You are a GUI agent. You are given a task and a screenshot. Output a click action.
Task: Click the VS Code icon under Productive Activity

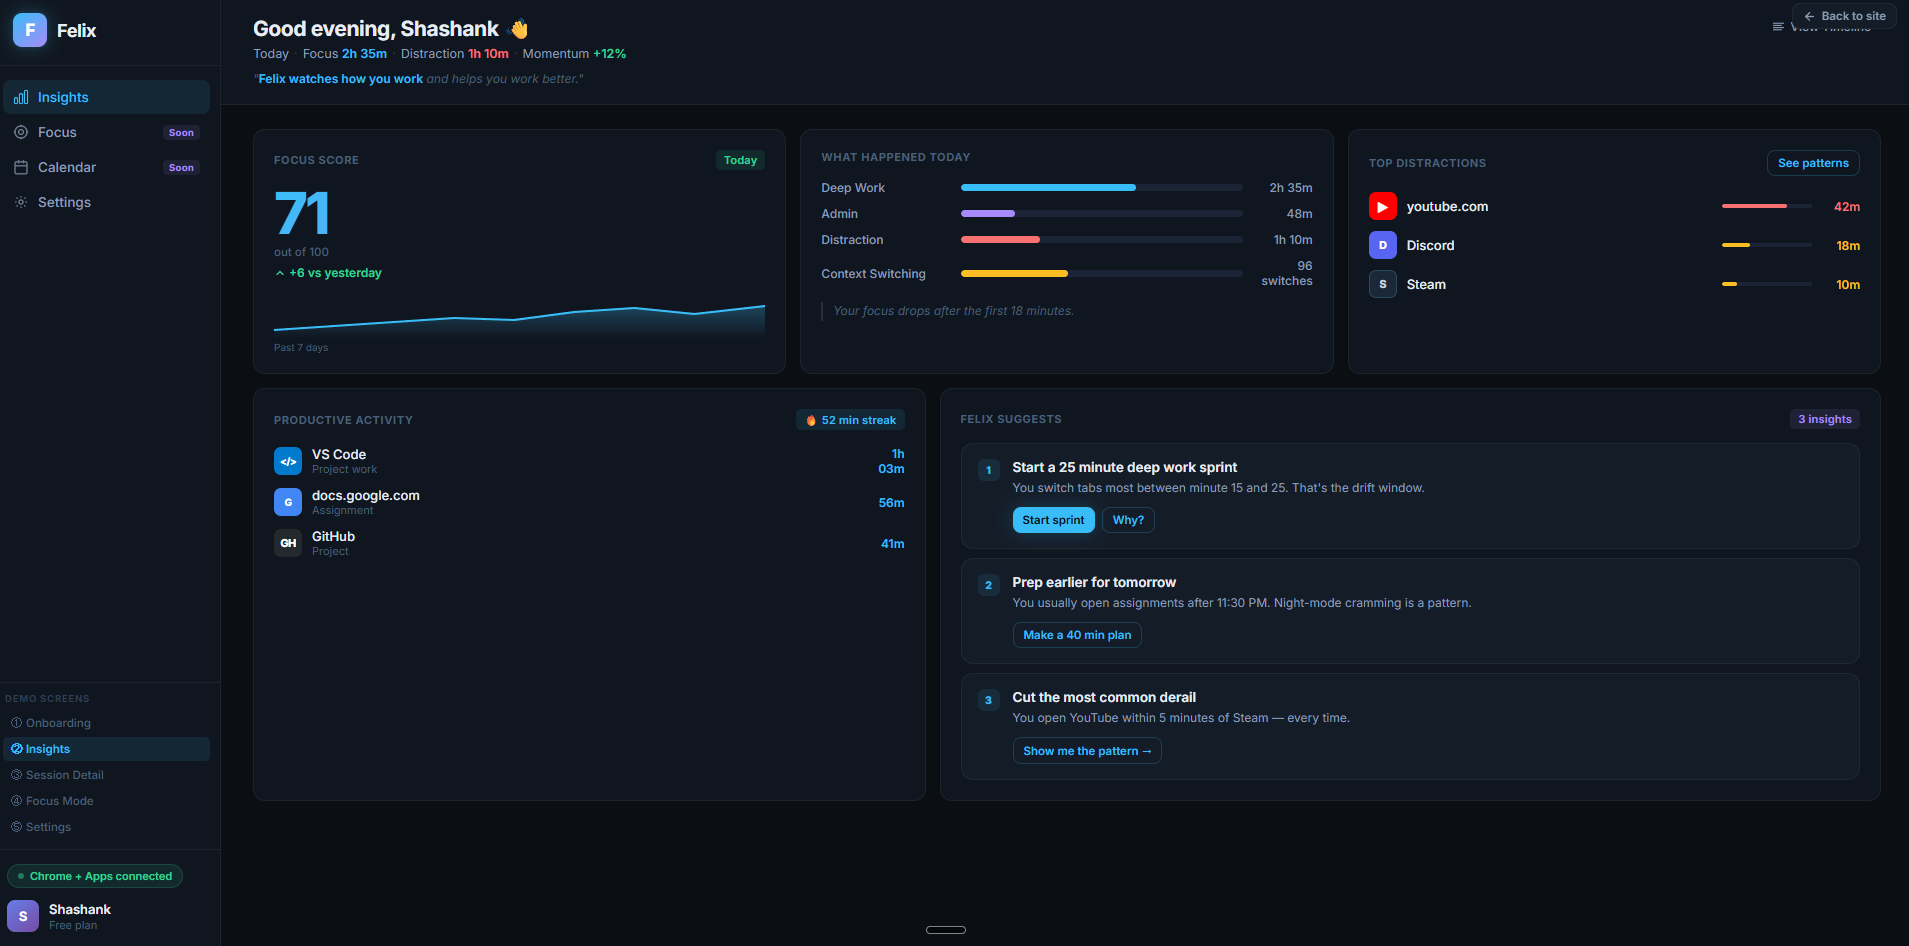pos(288,461)
